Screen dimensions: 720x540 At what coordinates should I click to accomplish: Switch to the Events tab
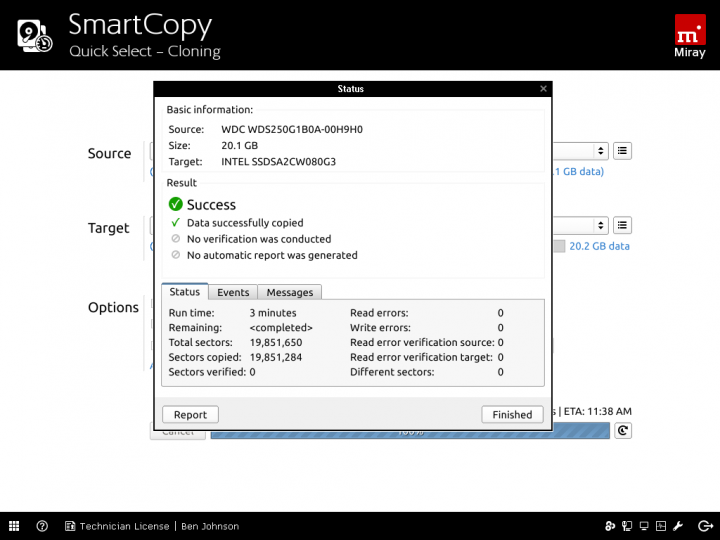(233, 292)
